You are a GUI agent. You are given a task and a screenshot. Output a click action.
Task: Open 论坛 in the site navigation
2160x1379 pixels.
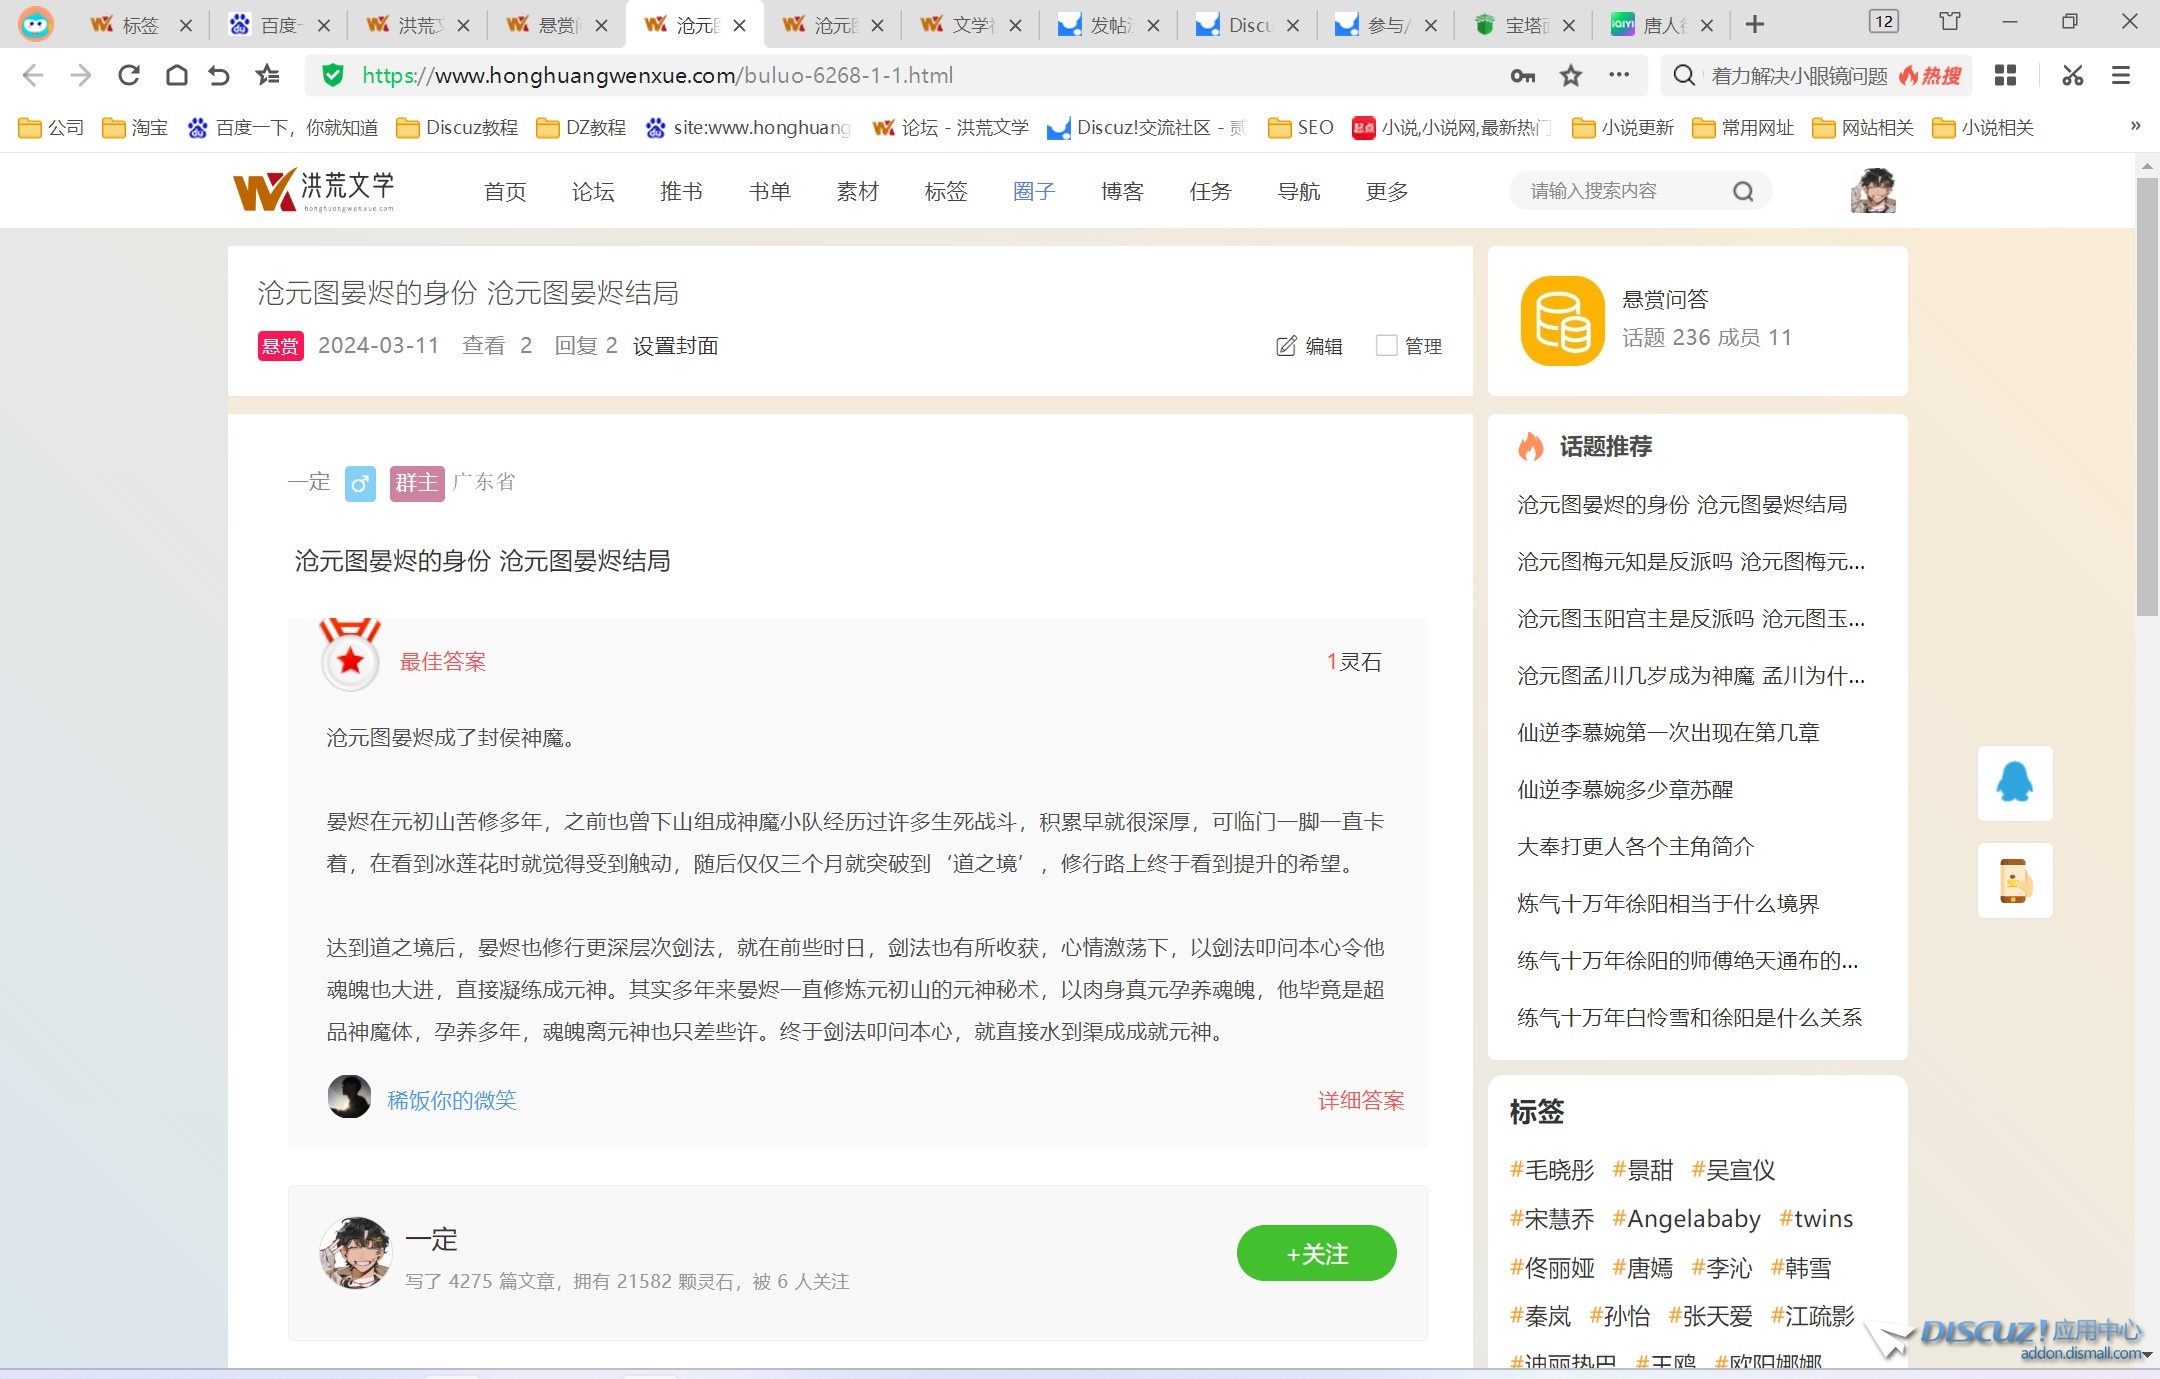[x=593, y=192]
